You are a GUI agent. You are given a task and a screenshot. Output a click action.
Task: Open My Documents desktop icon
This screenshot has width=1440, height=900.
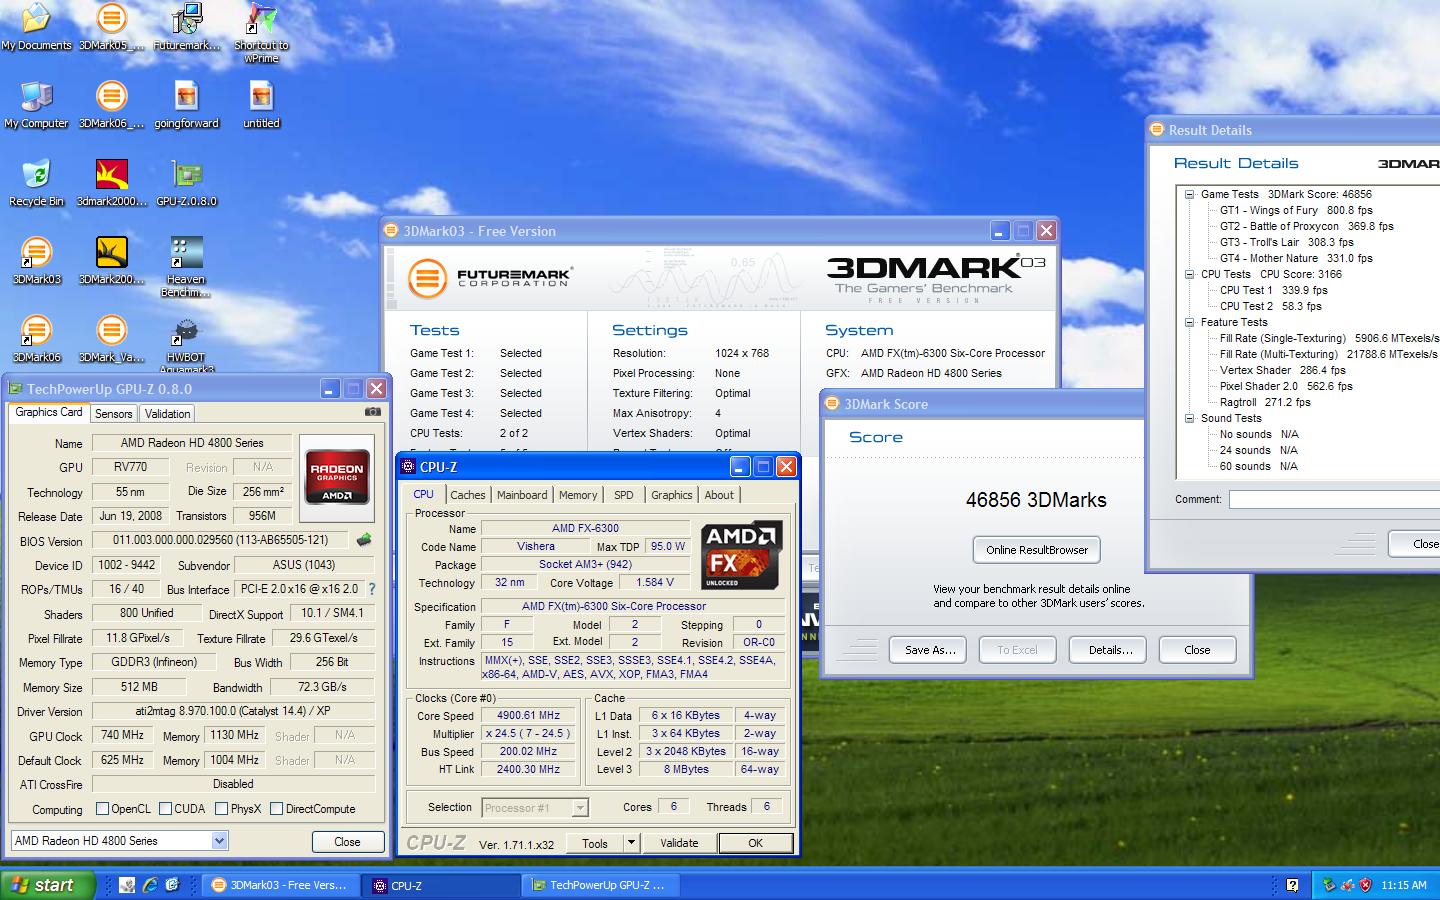36,27
